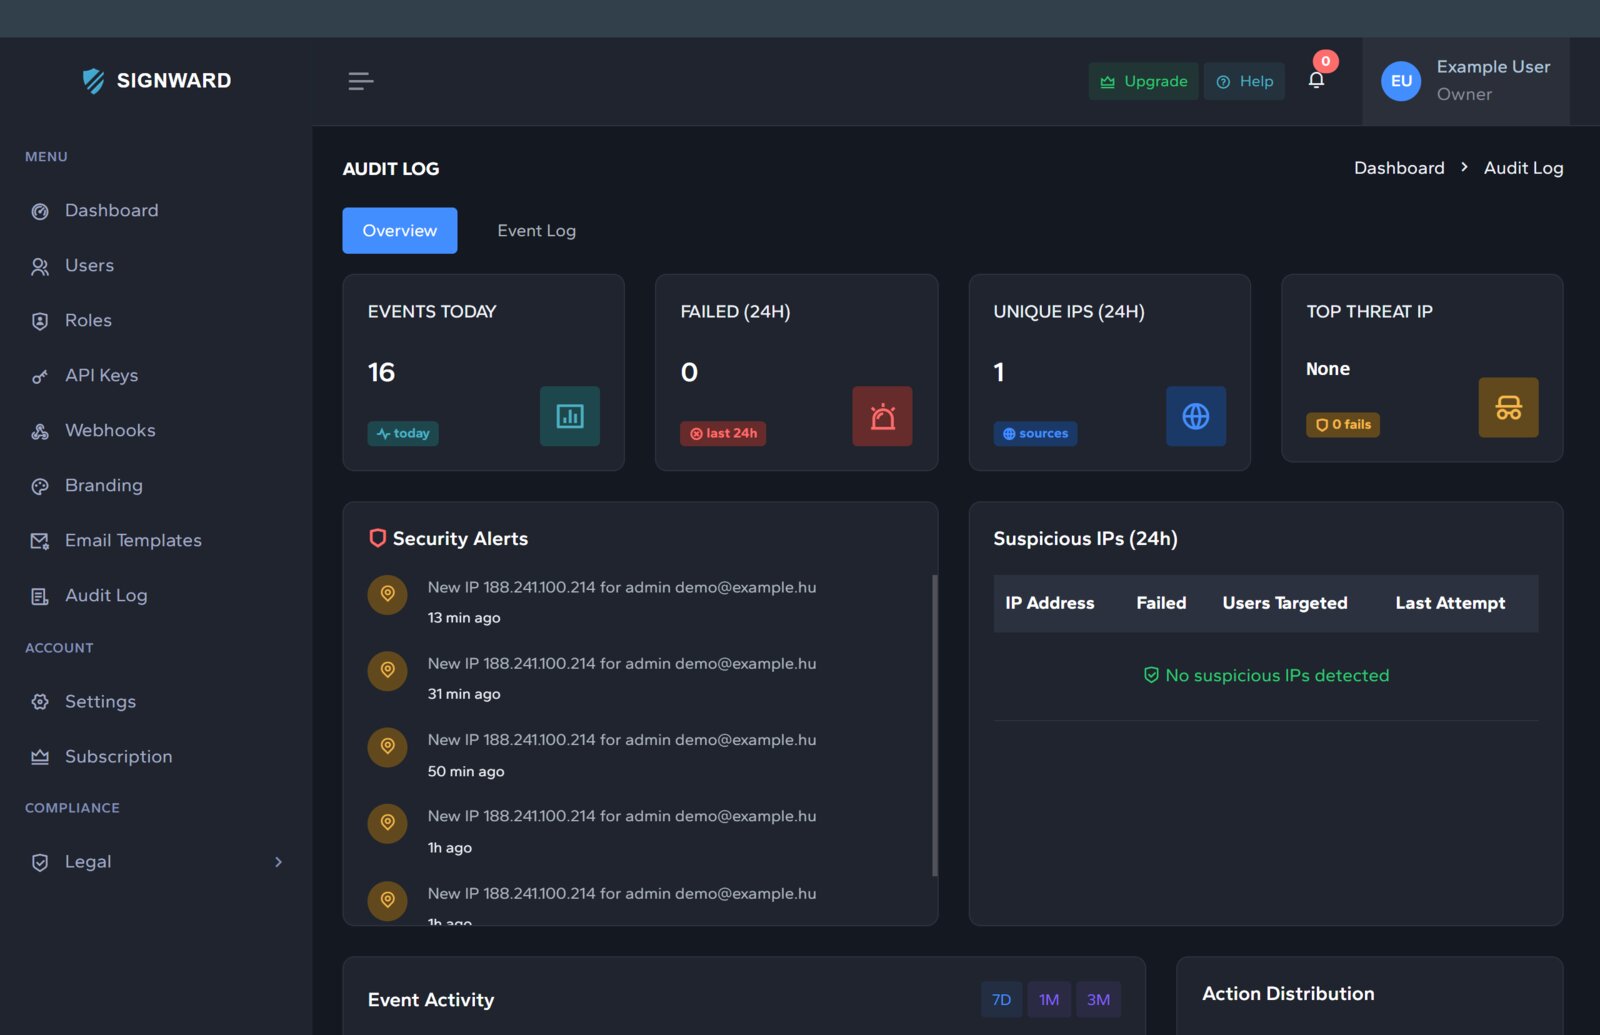1600x1035 pixels.
Task: Switch to the Overview tab
Action: [x=400, y=230]
